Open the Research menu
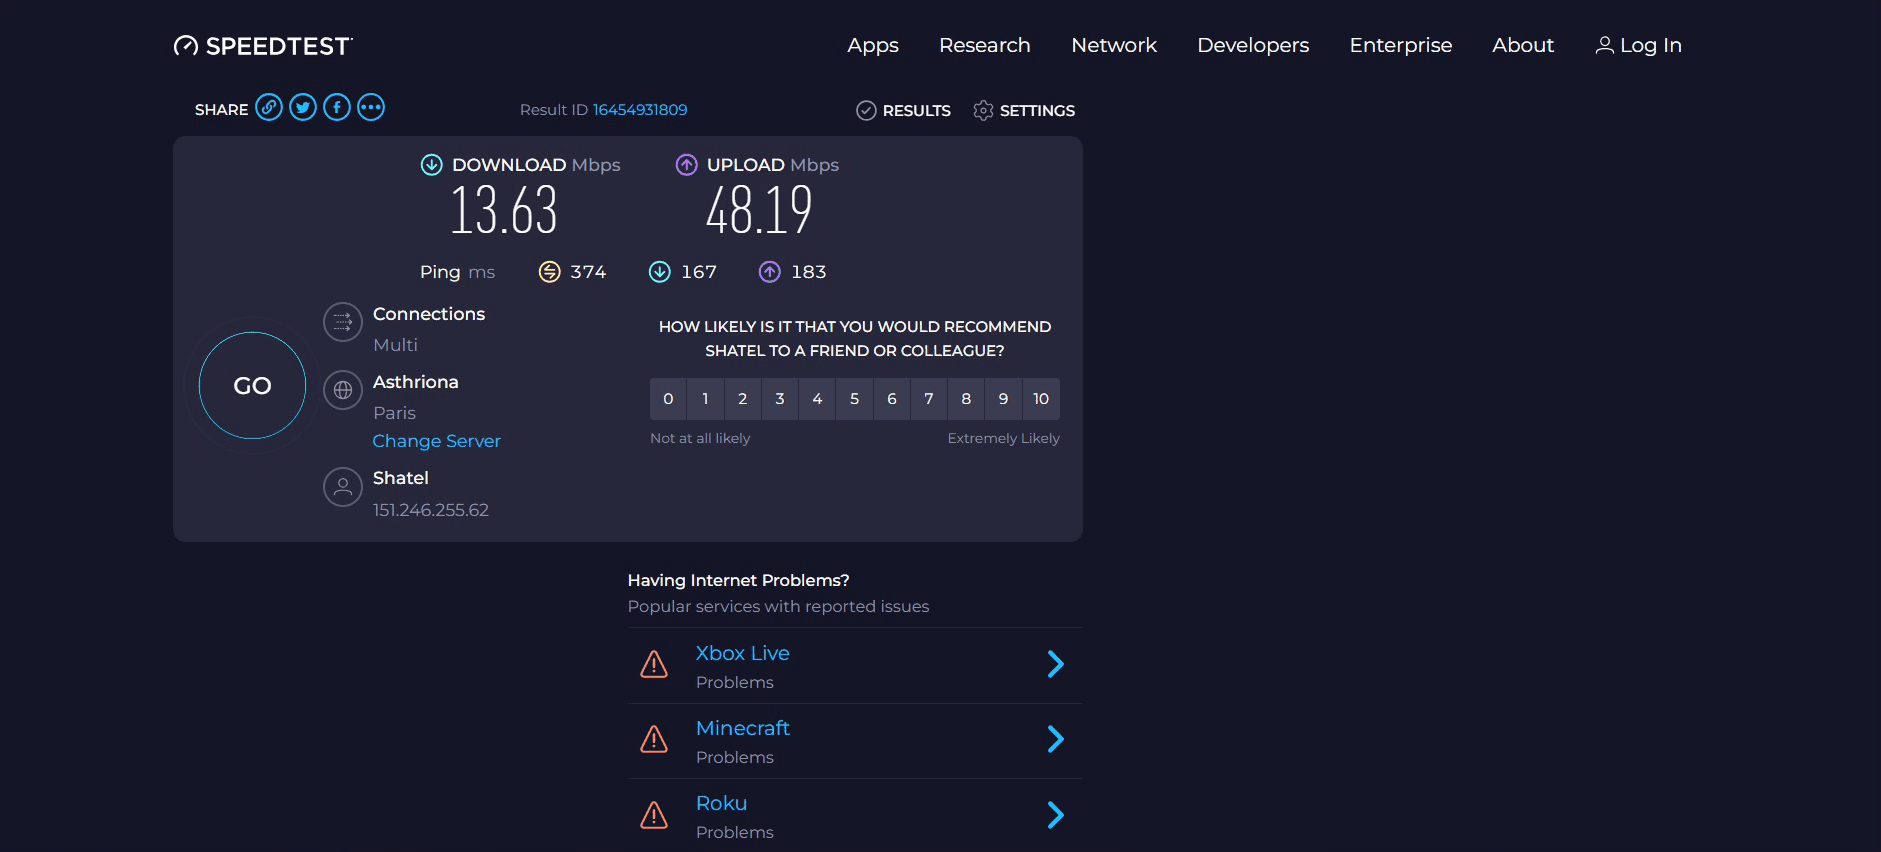1881x852 pixels. (985, 45)
